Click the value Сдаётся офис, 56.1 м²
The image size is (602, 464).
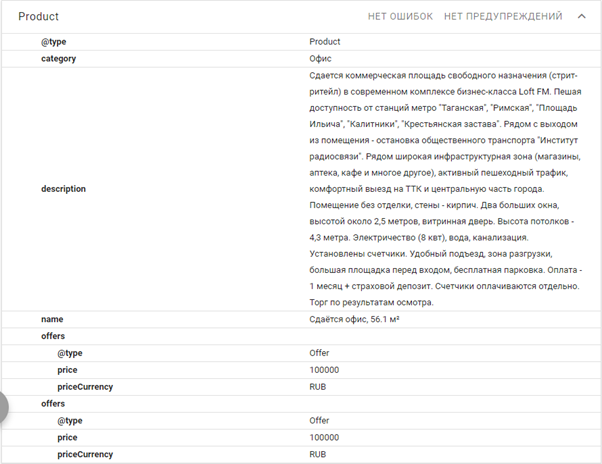click(355, 319)
